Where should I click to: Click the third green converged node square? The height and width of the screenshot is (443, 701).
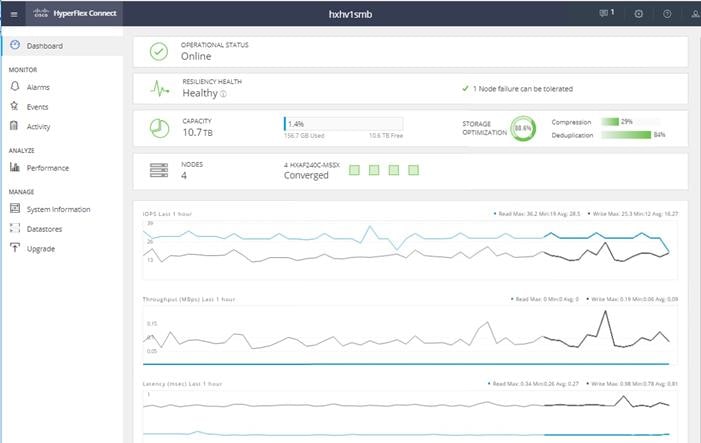click(394, 170)
